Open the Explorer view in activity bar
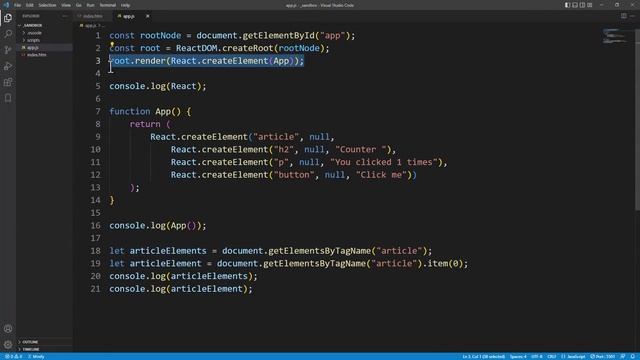 coord(8,18)
